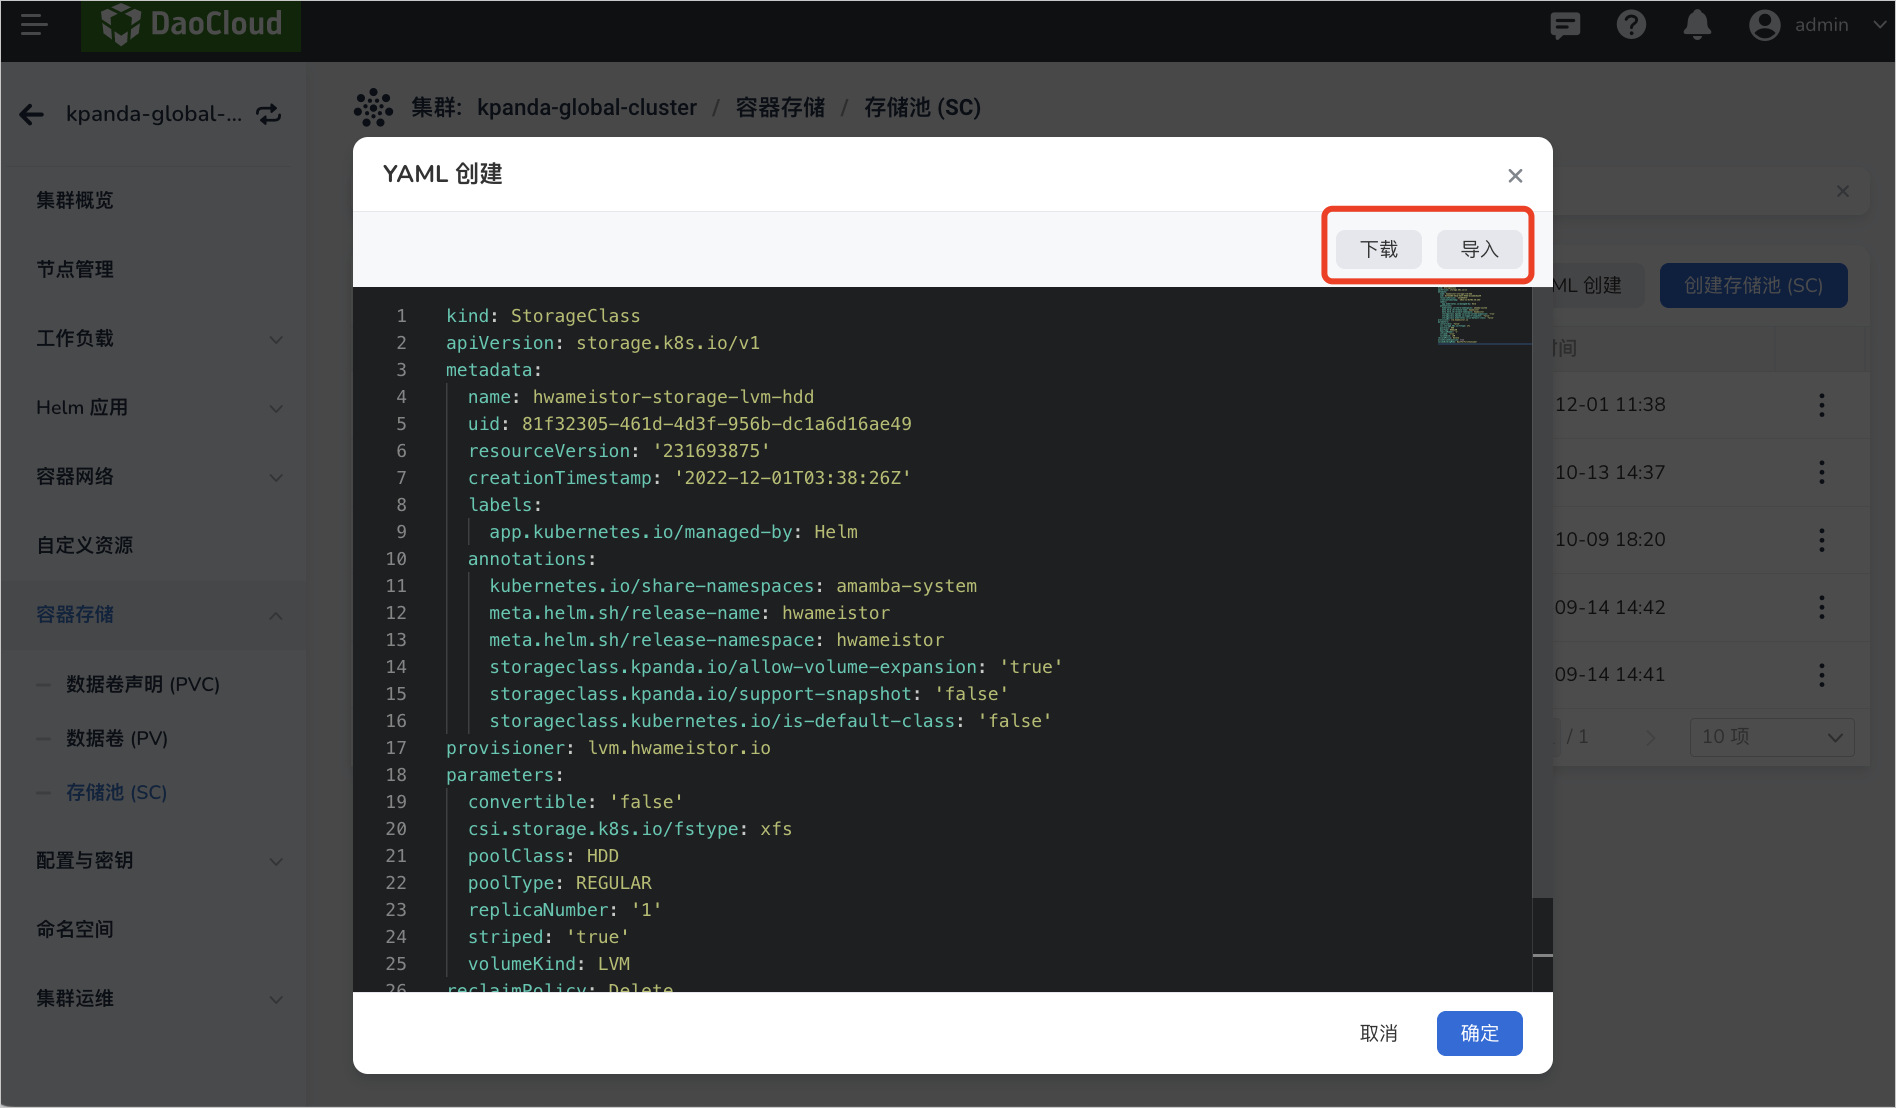Click the DaoCloud logo

191,24
